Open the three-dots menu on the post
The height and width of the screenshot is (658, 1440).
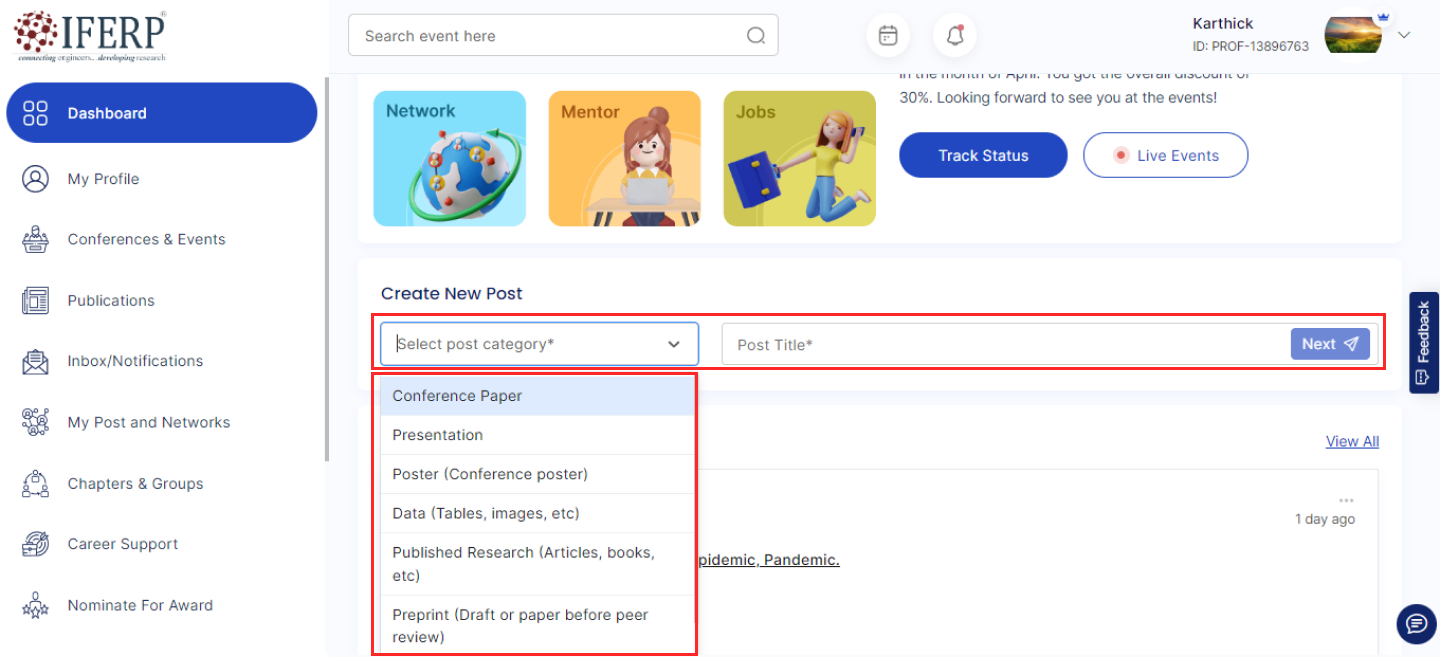pos(1346,500)
